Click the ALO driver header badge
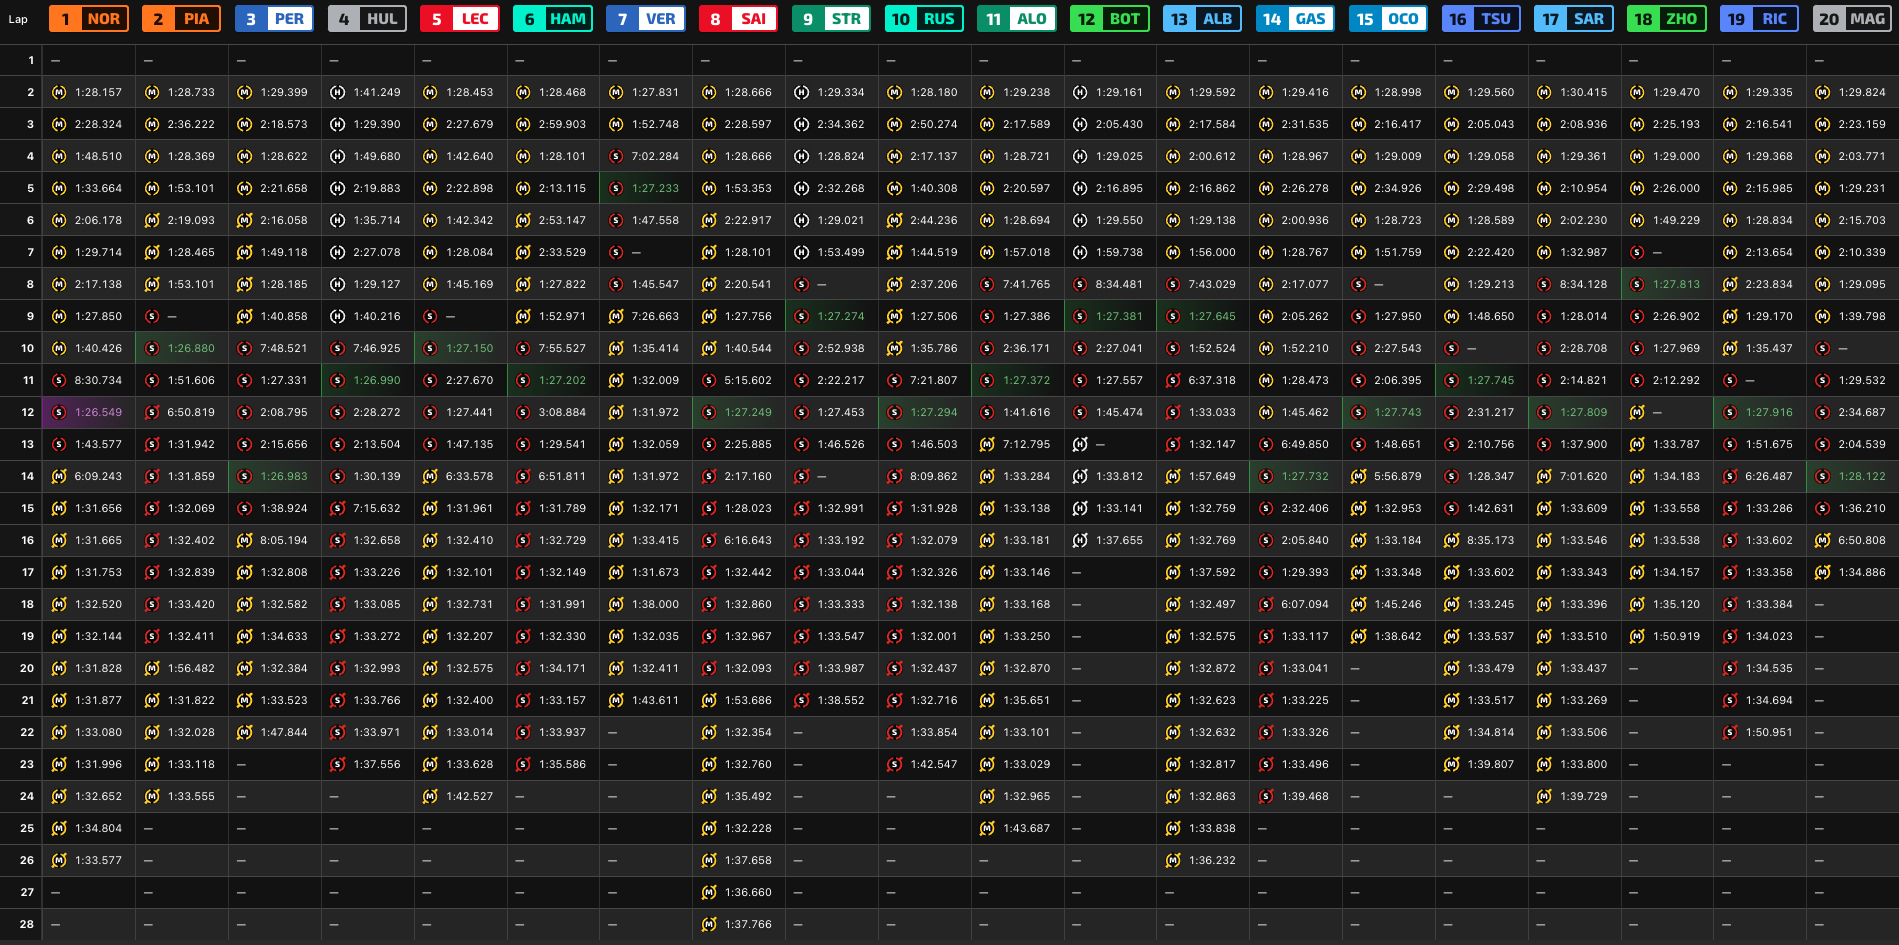Viewport: 1899px width, 945px height. (x=1017, y=19)
